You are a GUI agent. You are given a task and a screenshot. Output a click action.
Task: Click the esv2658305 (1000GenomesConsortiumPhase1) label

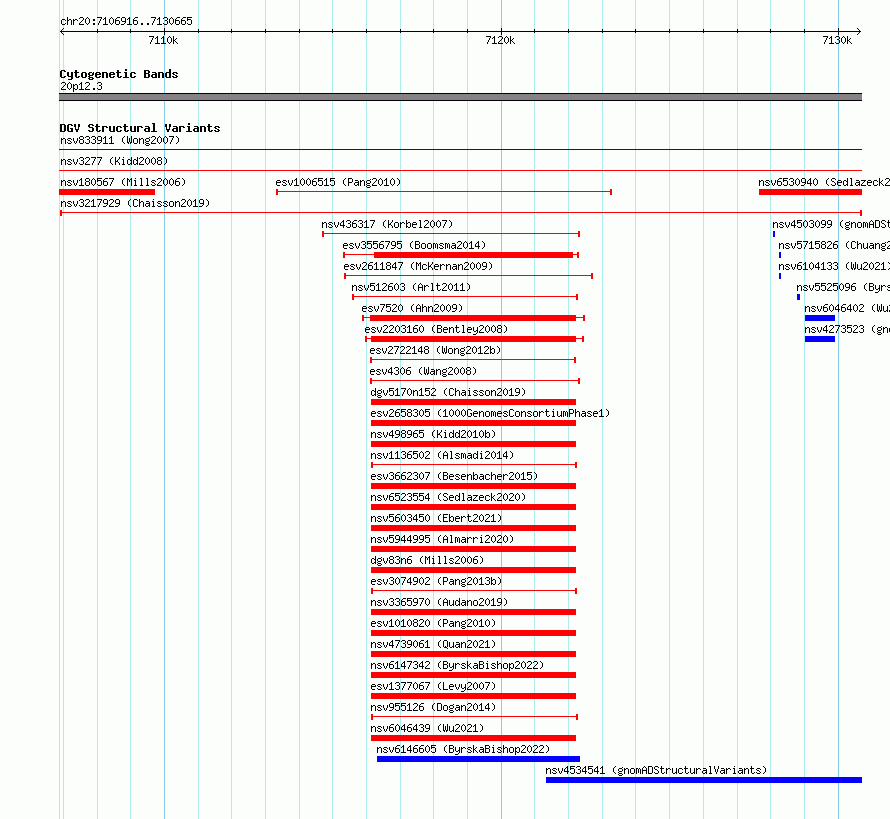[x=490, y=413]
